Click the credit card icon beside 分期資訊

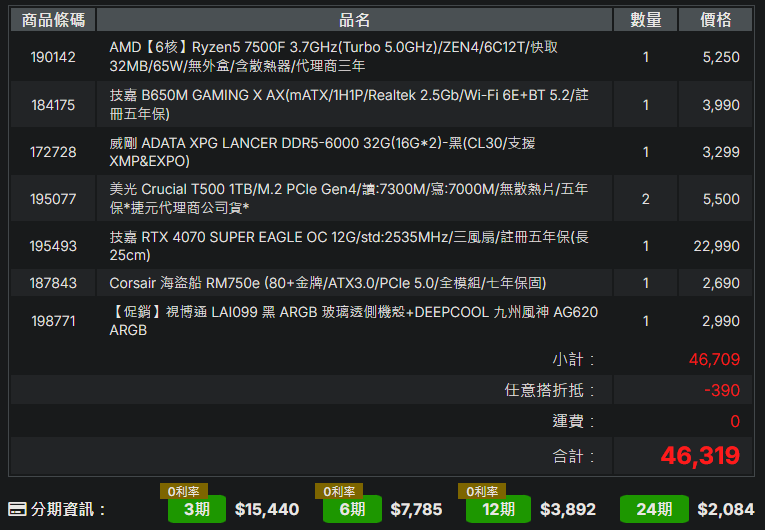pyautogui.click(x=18, y=509)
